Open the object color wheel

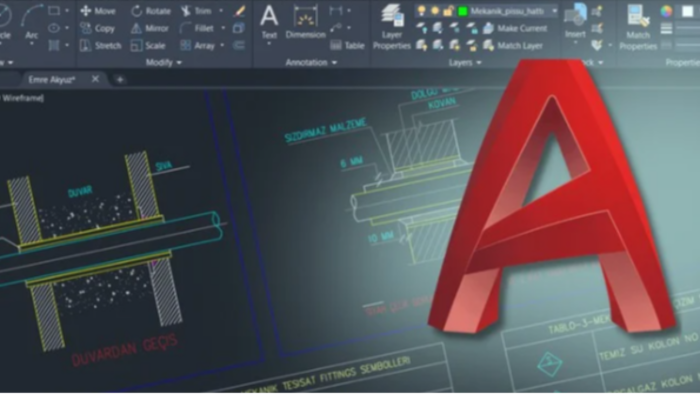[x=667, y=11]
